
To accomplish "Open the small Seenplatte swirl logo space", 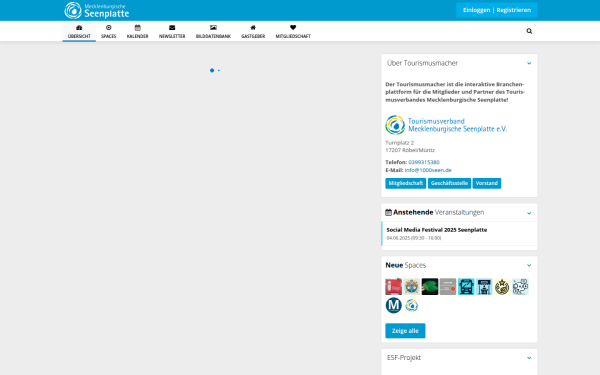I will click(x=411, y=305).
